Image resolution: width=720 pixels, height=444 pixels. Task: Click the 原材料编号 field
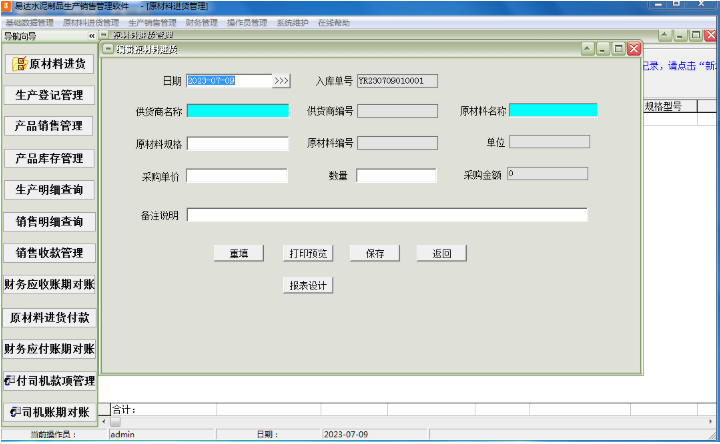397,143
